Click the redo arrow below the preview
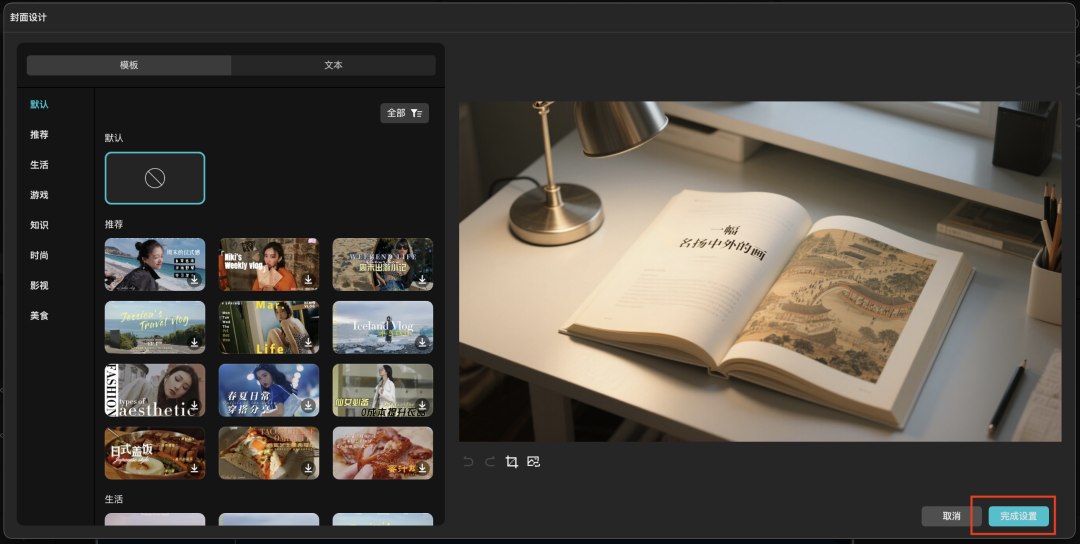Image resolution: width=1080 pixels, height=544 pixels. 490,462
